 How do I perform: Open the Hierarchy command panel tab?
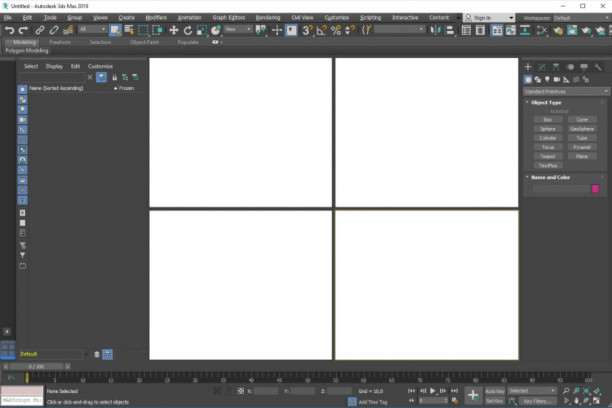(556, 67)
